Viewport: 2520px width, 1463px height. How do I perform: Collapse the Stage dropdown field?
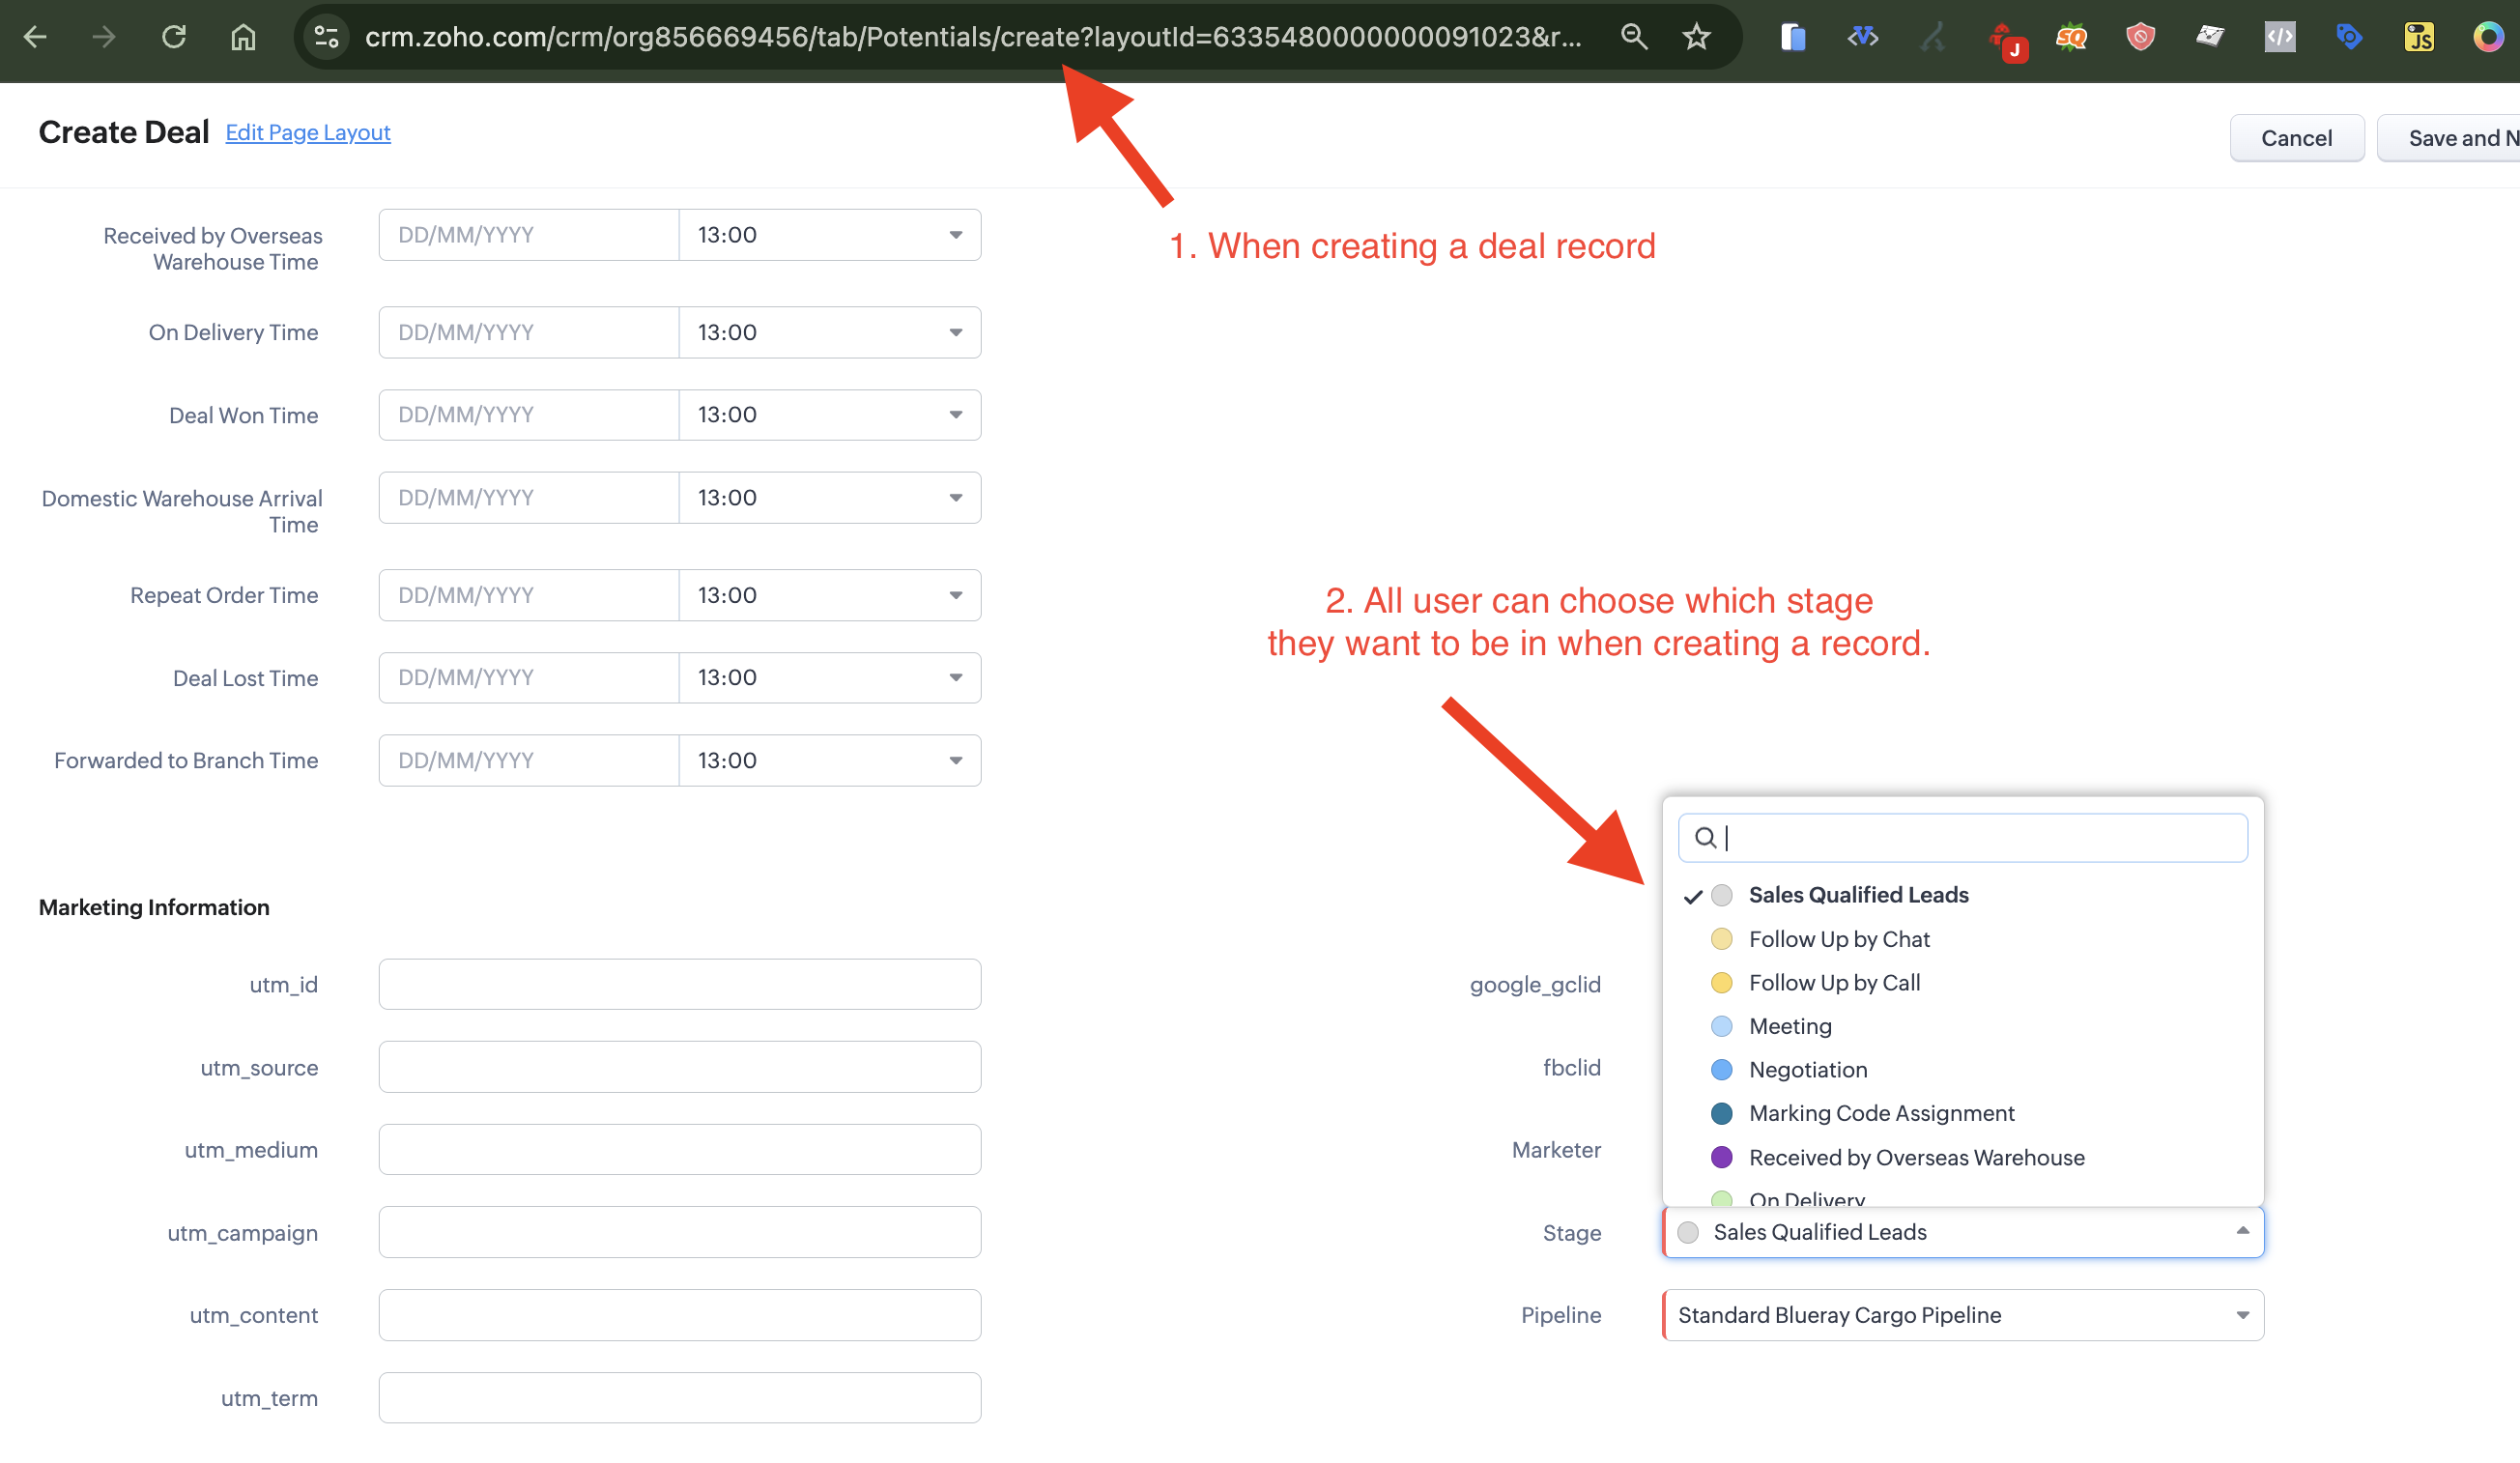(1963, 1231)
